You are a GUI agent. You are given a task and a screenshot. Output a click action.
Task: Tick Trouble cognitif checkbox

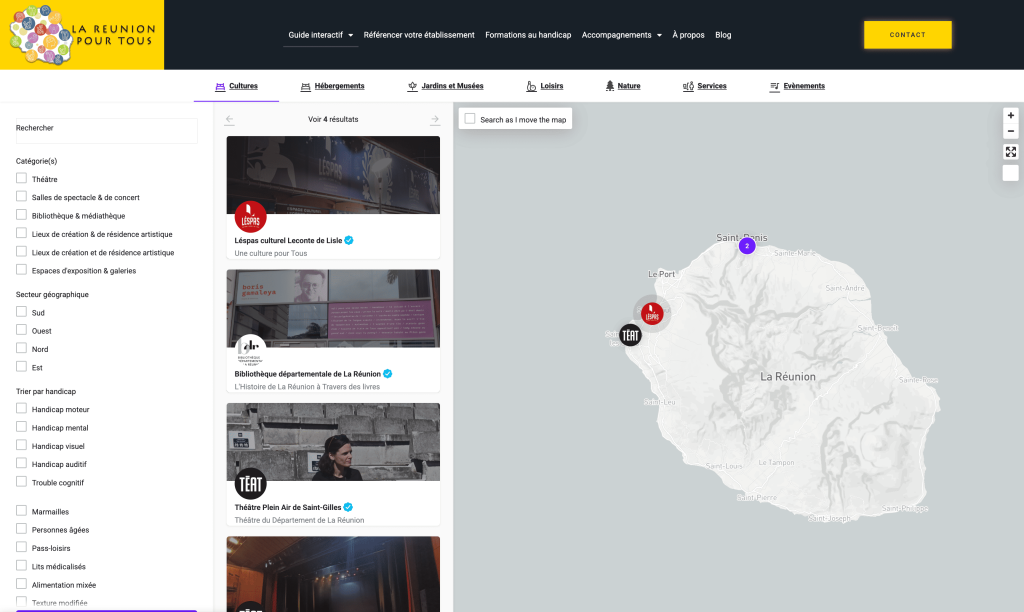pyautogui.click(x=22, y=482)
